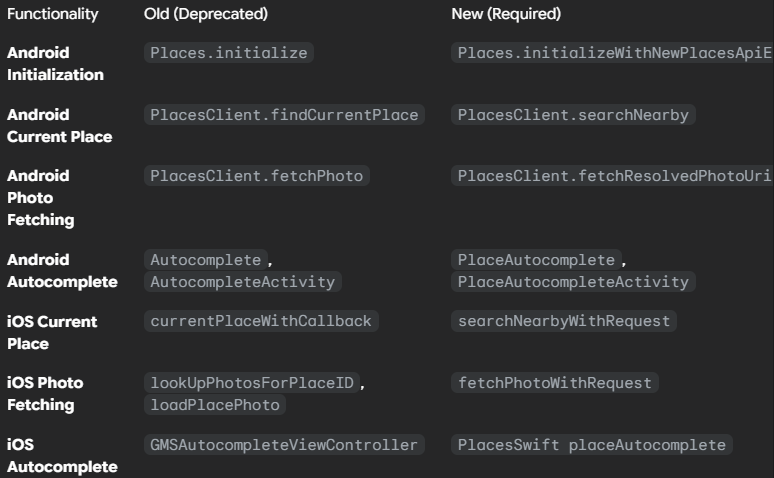
Task: Click the Places.initialize code snippet
Action: (229, 54)
